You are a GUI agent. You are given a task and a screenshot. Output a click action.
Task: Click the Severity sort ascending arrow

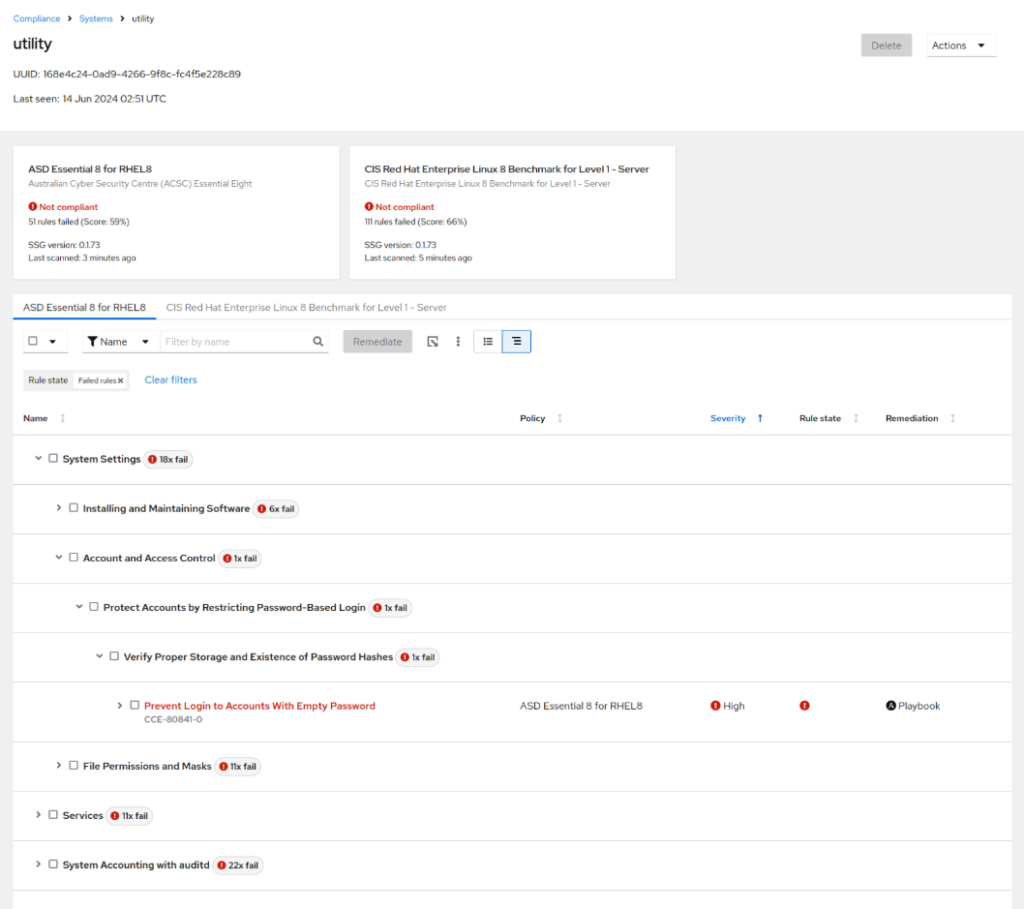click(x=760, y=419)
